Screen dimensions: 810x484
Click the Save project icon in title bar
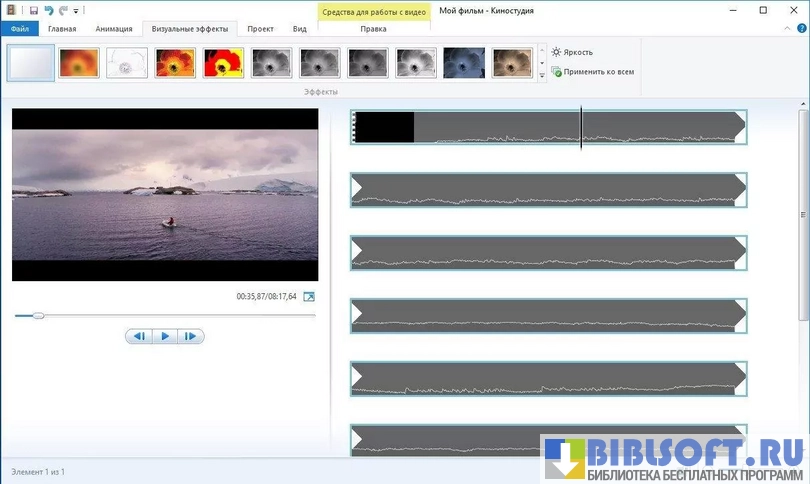pyautogui.click(x=33, y=10)
